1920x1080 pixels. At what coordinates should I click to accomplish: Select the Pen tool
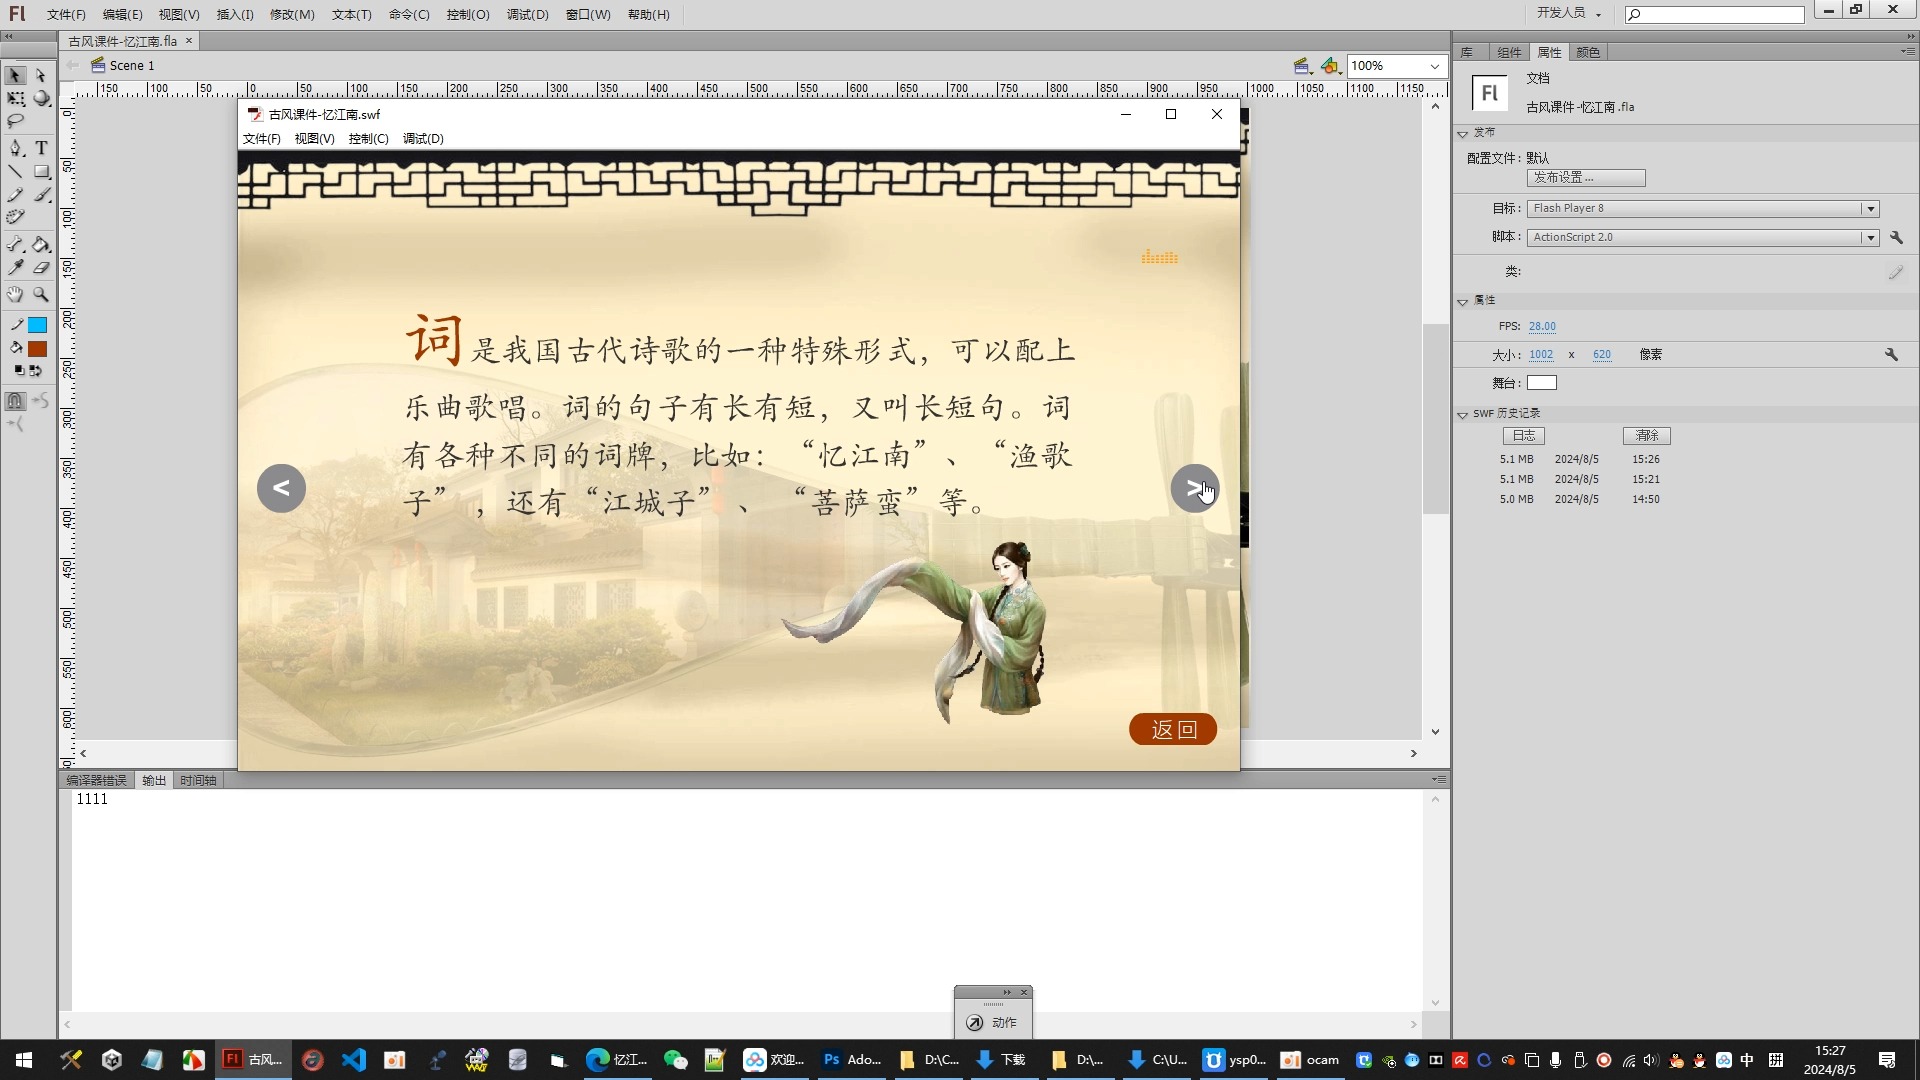coord(15,148)
